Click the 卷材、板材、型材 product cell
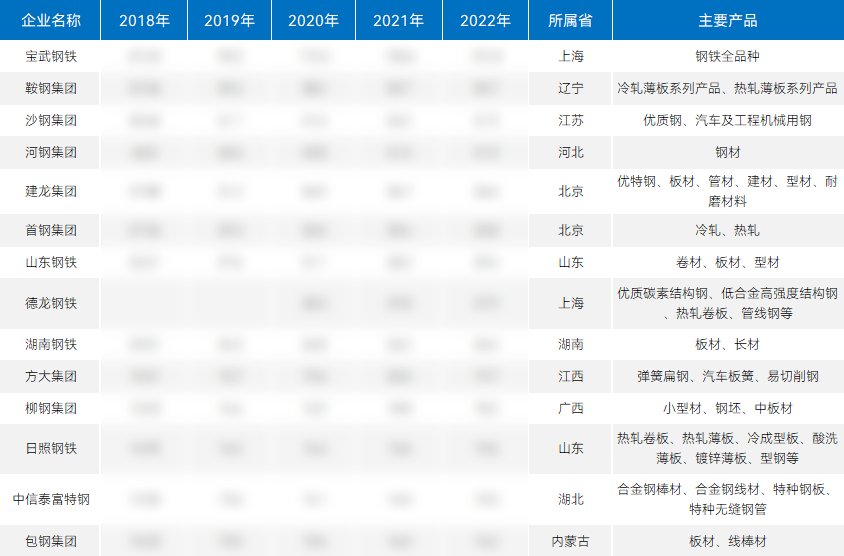 (728, 262)
